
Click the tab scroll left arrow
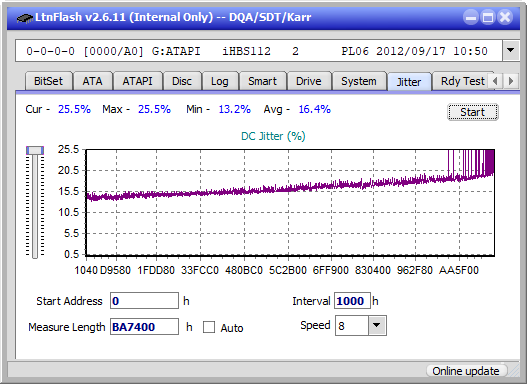tap(495, 81)
